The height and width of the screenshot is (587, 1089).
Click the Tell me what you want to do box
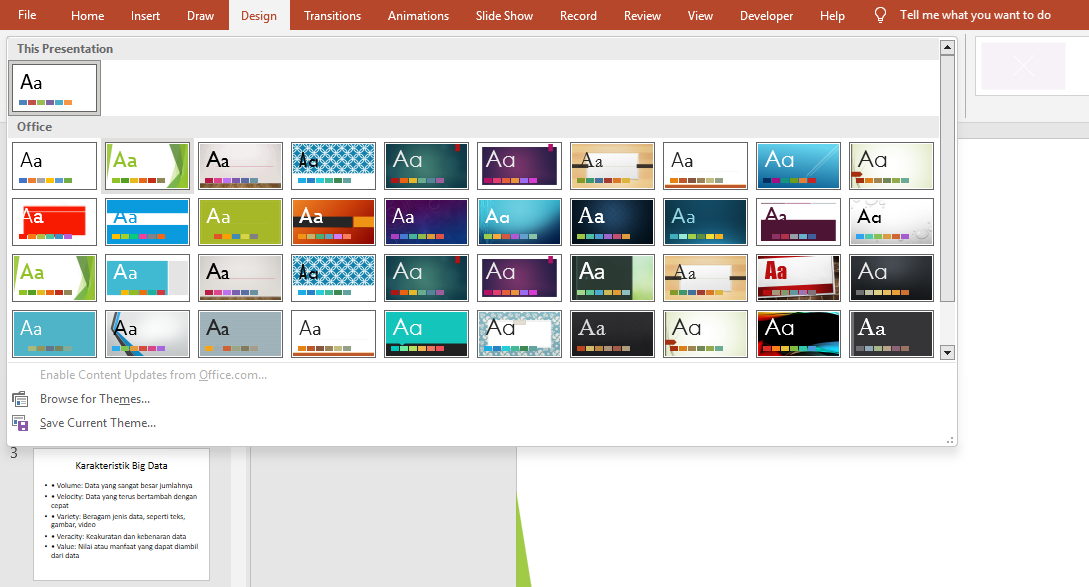[975, 15]
